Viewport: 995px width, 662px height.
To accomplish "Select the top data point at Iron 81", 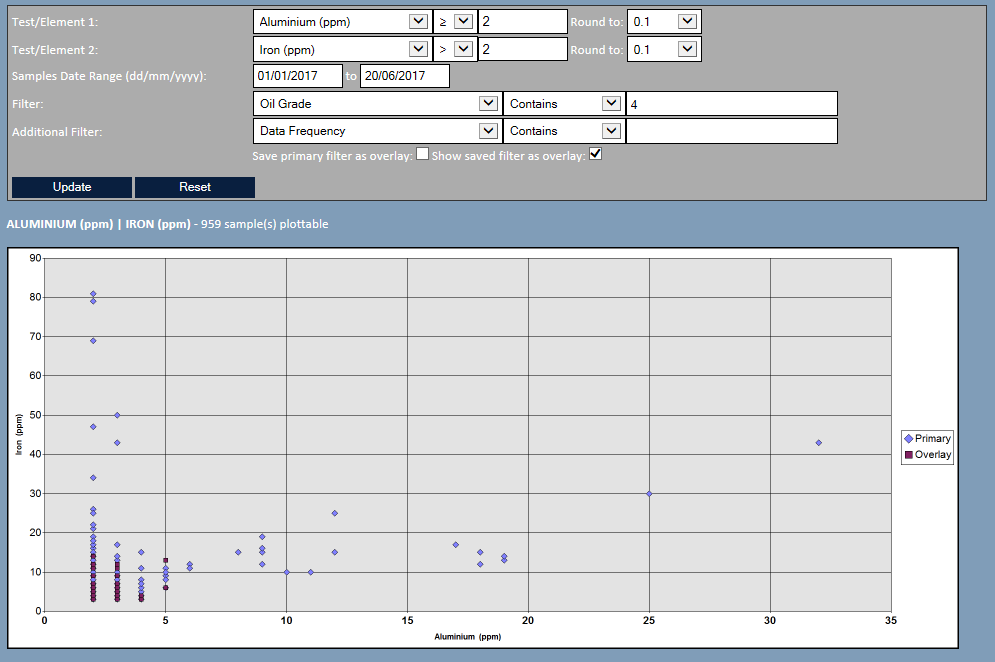I will (x=93, y=294).
